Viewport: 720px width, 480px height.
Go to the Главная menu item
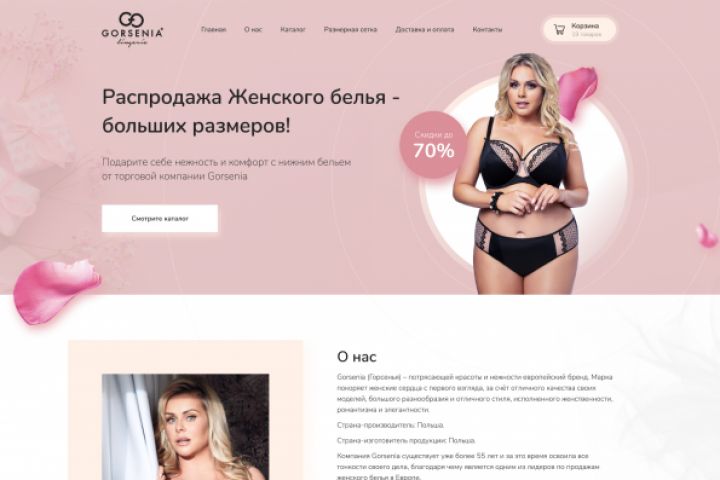[x=214, y=29]
